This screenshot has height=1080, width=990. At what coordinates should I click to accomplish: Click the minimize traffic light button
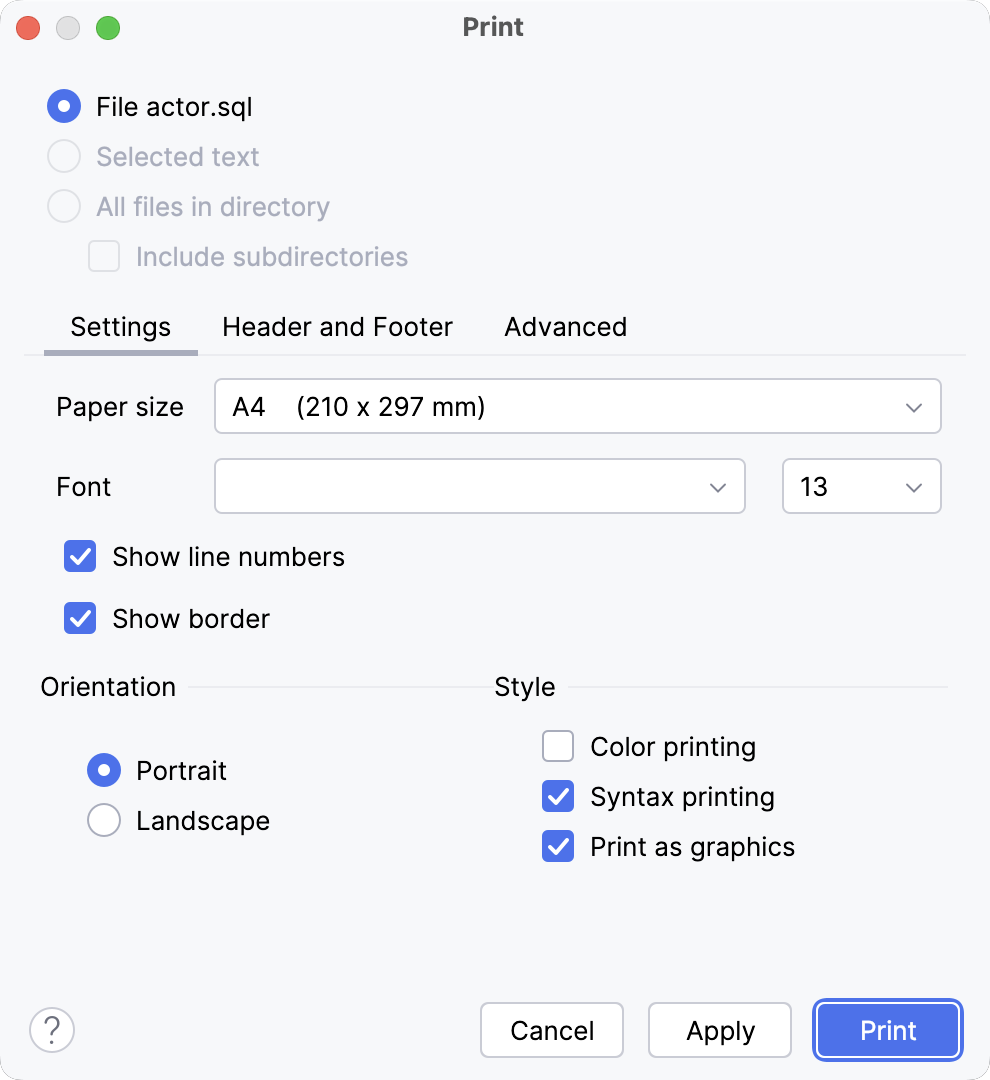66,28
